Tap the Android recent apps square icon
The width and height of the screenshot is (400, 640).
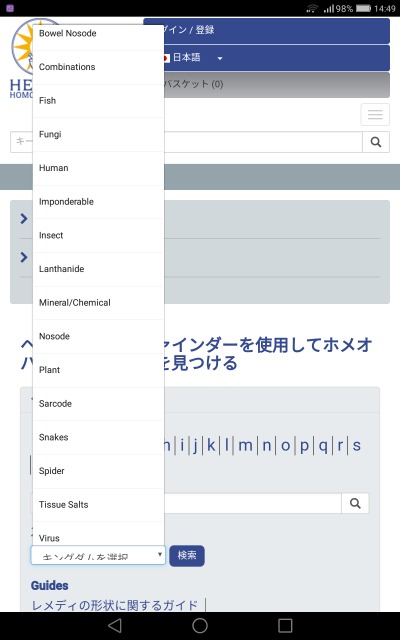click(x=285, y=625)
